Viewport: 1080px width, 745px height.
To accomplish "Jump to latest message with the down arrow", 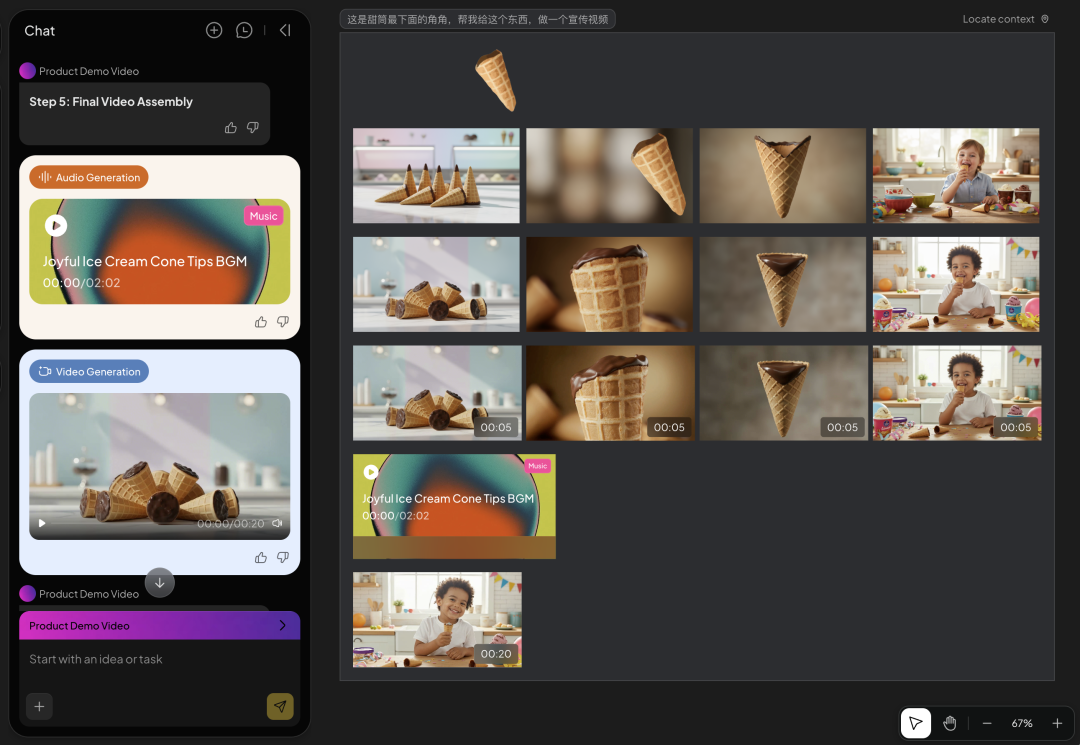I will 159,583.
